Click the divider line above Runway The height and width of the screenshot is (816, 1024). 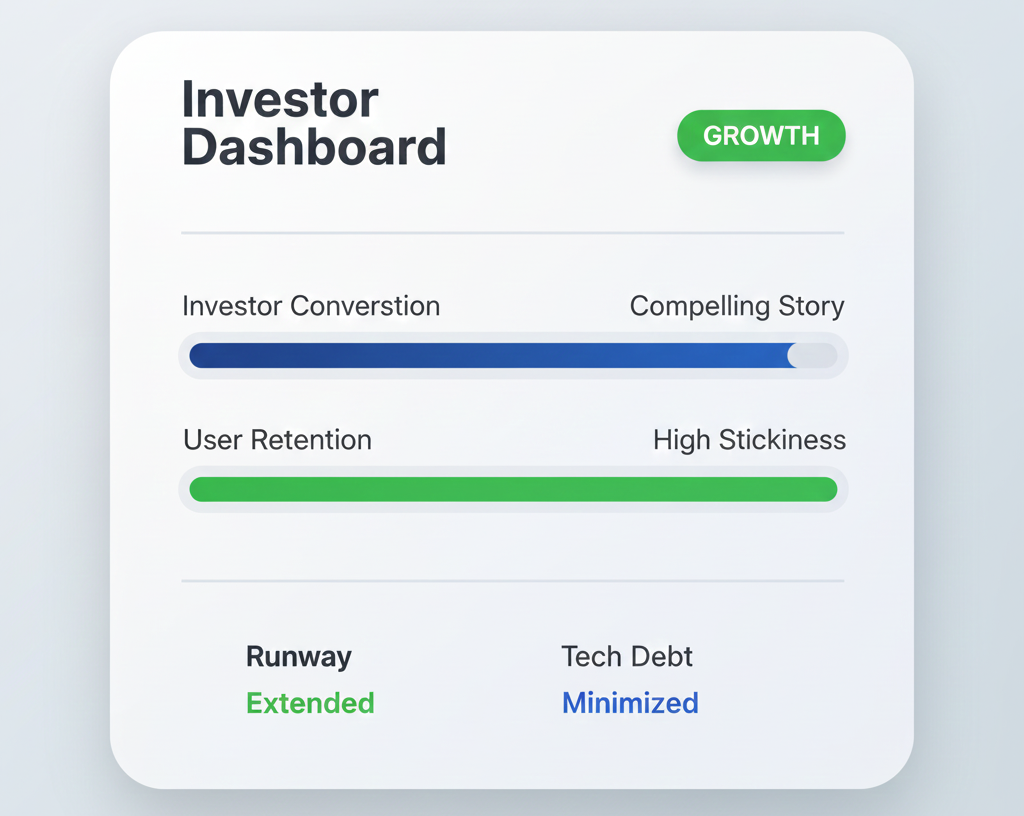pyautogui.click(x=512, y=580)
